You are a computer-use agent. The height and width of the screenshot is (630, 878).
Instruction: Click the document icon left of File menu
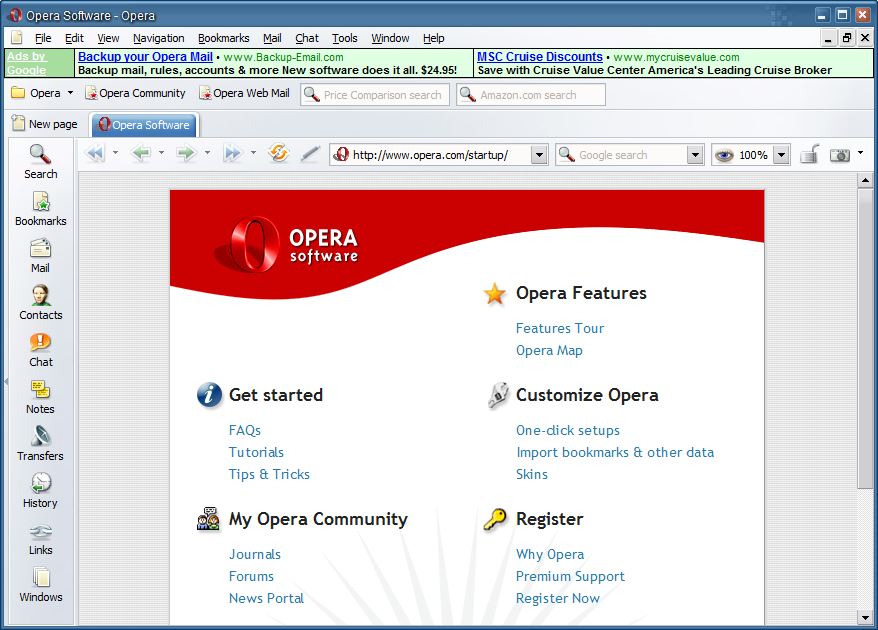click(x=17, y=38)
